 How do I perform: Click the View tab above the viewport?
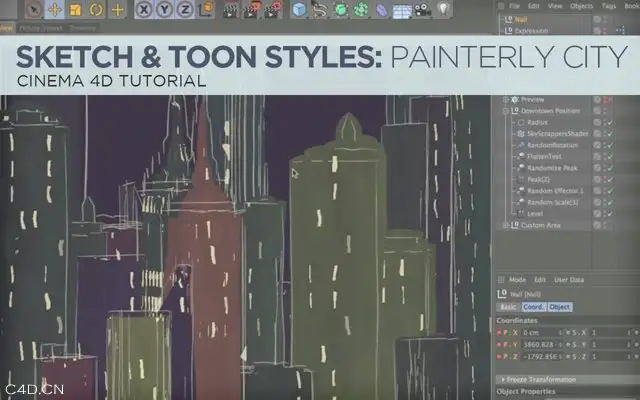(x=6, y=28)
